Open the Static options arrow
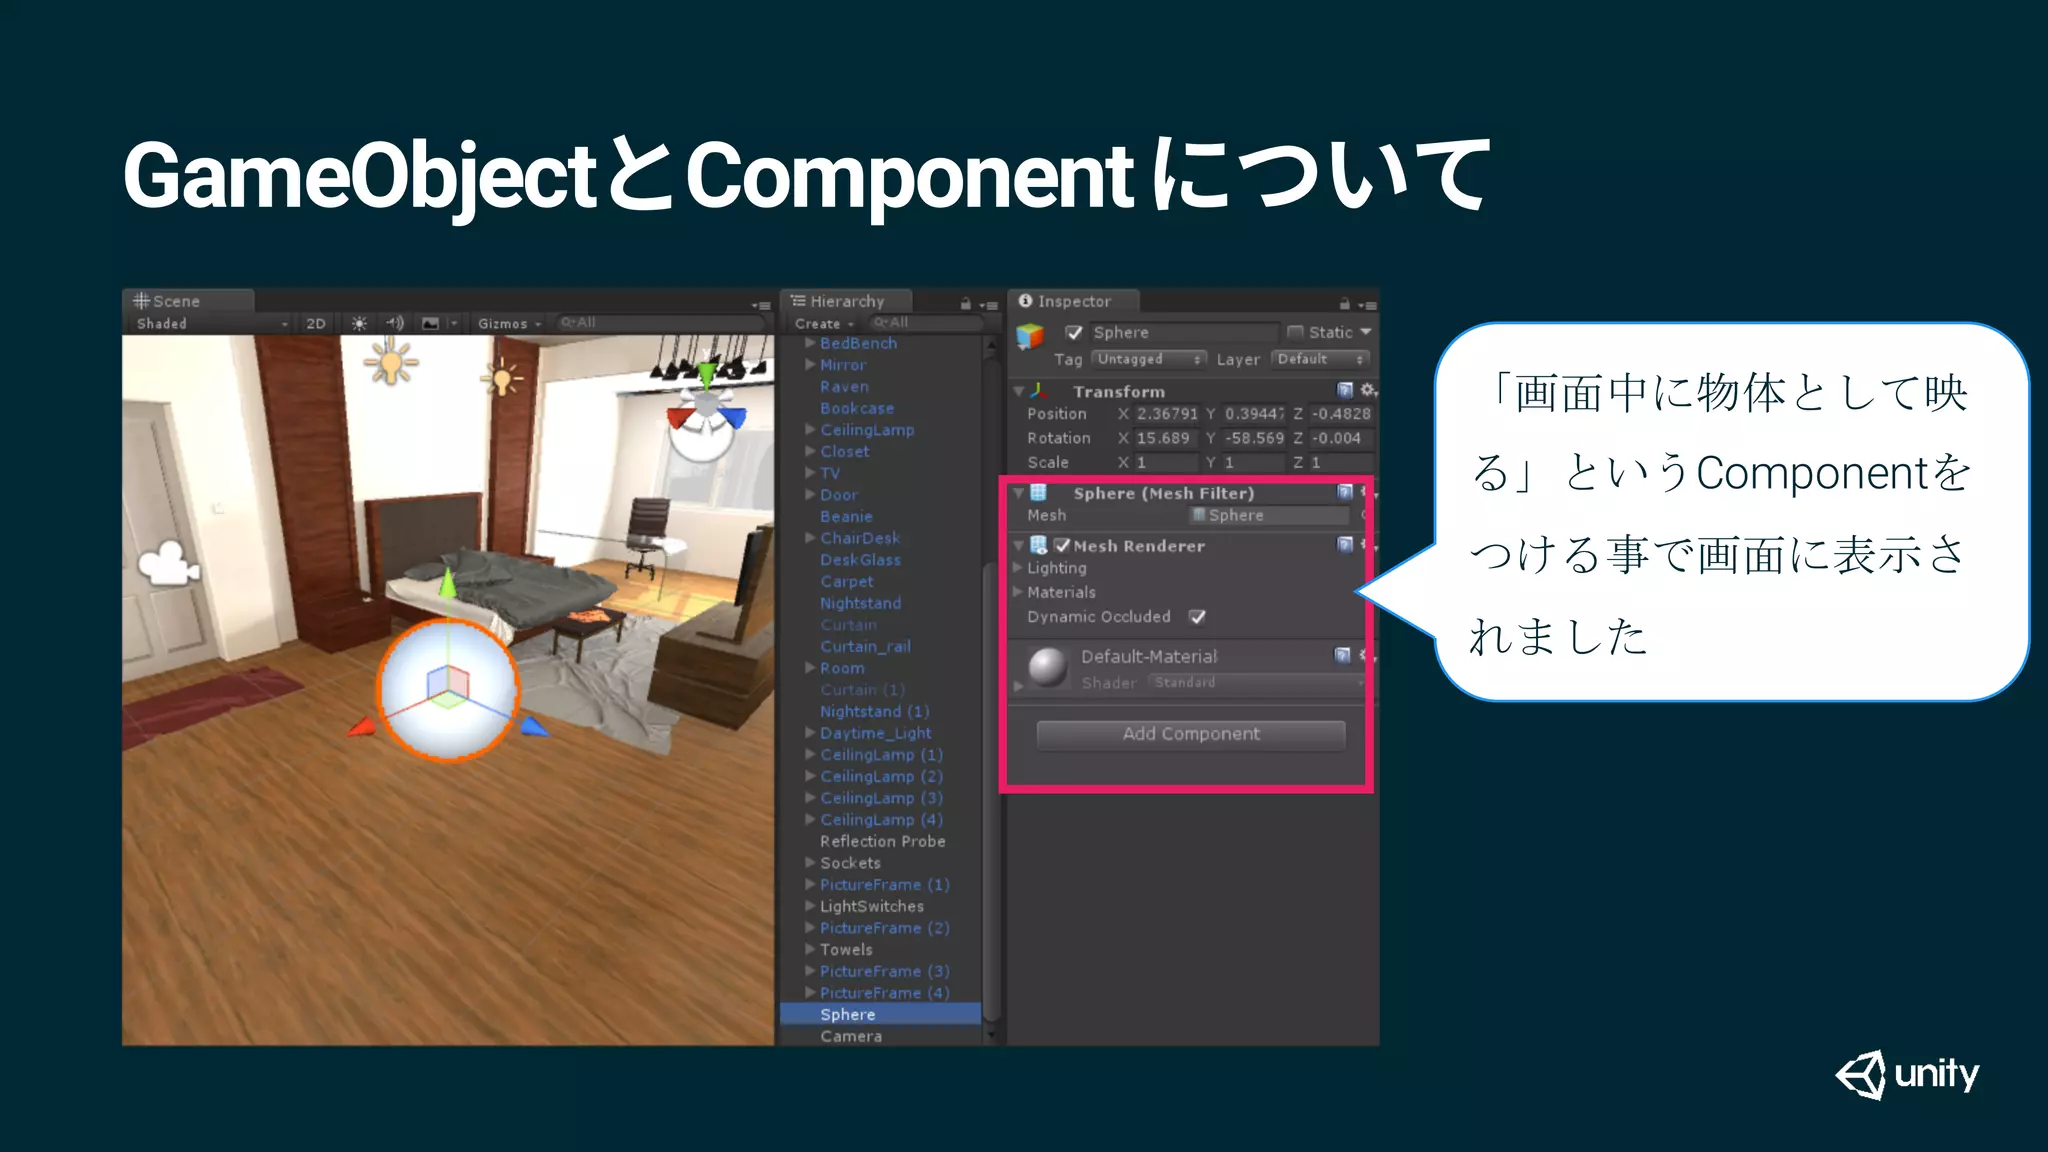The width and height of the screenshot is (2048, 1152). coord(1366,332)
